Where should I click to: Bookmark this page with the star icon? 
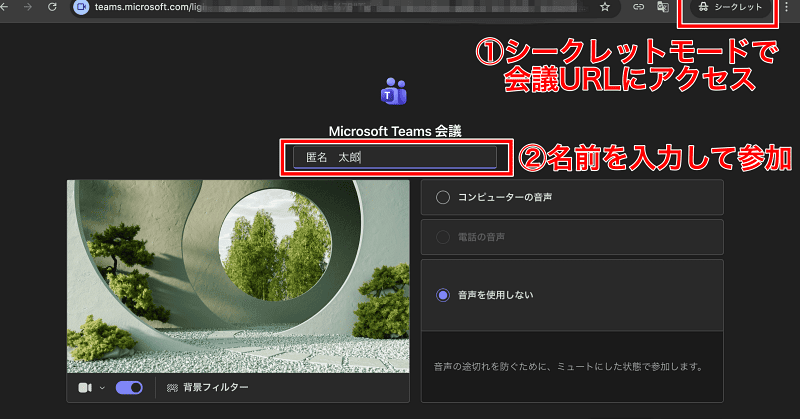[605, 7]
